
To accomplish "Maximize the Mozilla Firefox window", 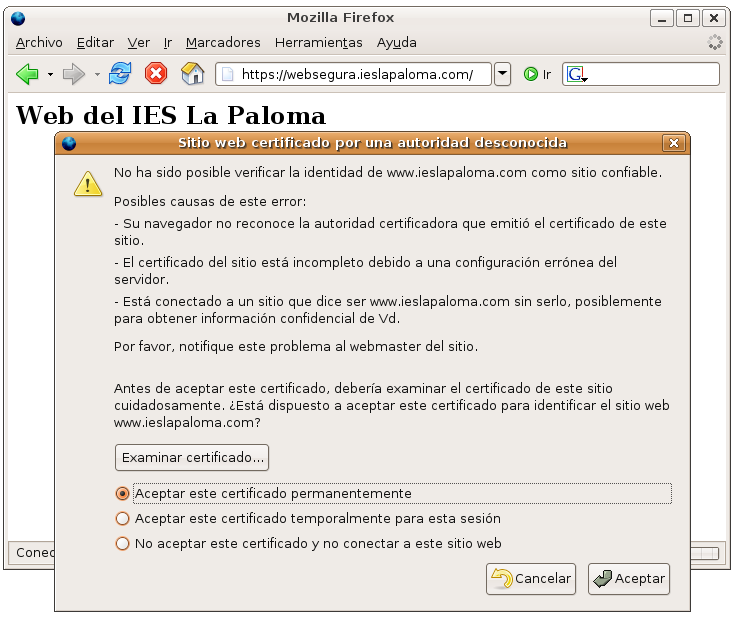I will click(x=688, y=18).
